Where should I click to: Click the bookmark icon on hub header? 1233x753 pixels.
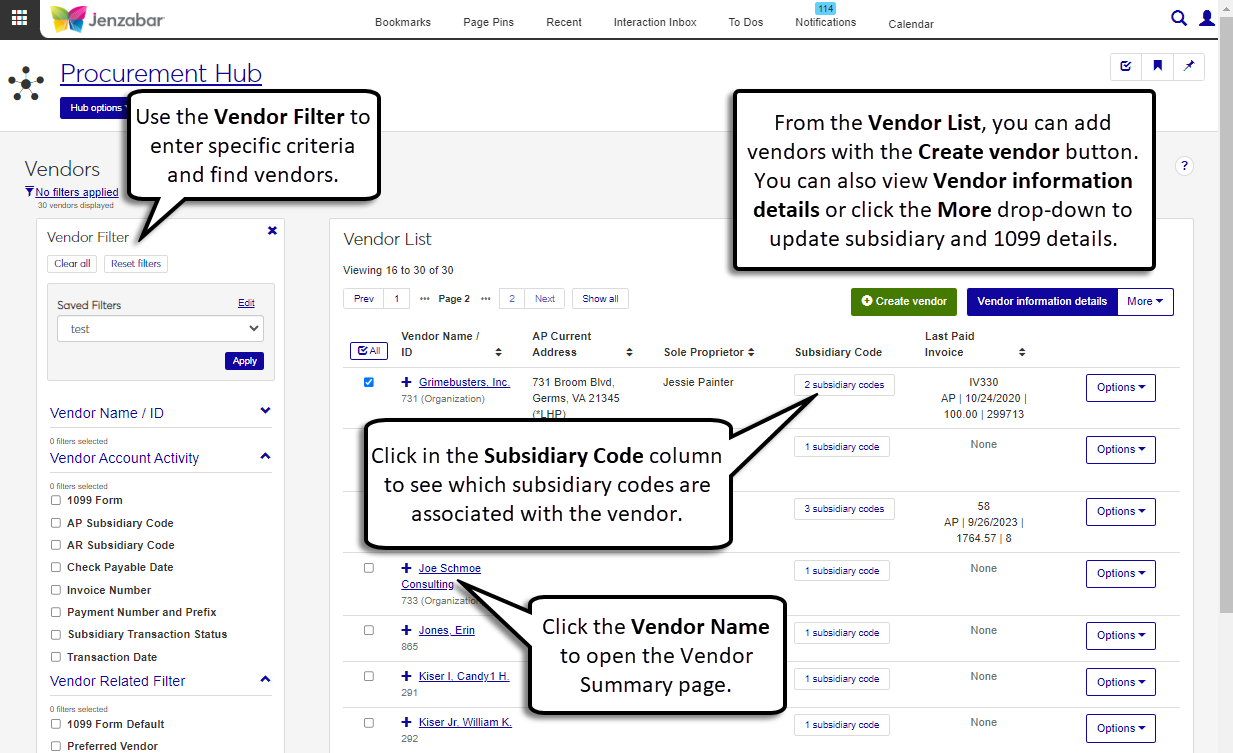coord(1157,66)
